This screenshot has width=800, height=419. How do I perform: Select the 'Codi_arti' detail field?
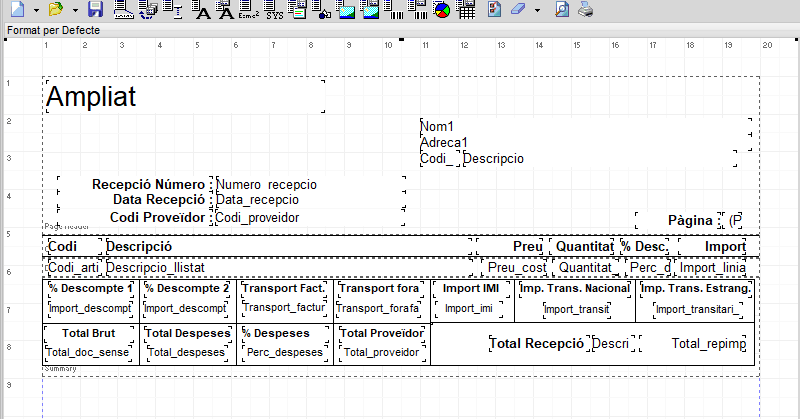point(76,267)
